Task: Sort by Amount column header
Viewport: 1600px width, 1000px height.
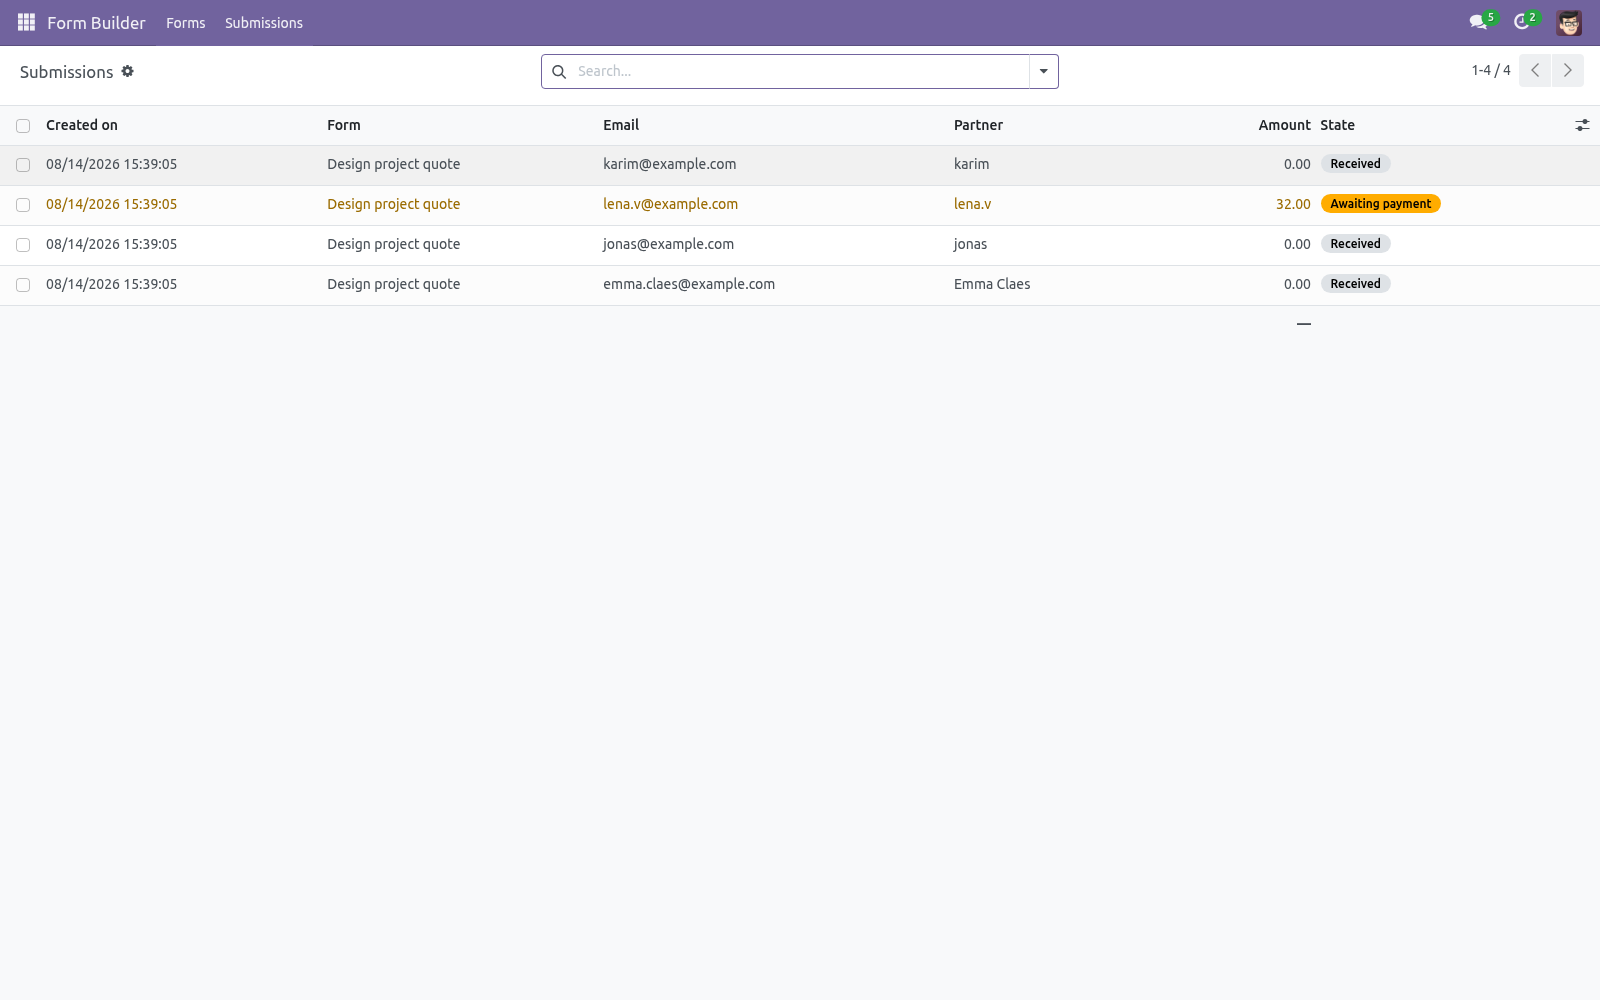Action: pyautogui.click(x=1284, y=125)
